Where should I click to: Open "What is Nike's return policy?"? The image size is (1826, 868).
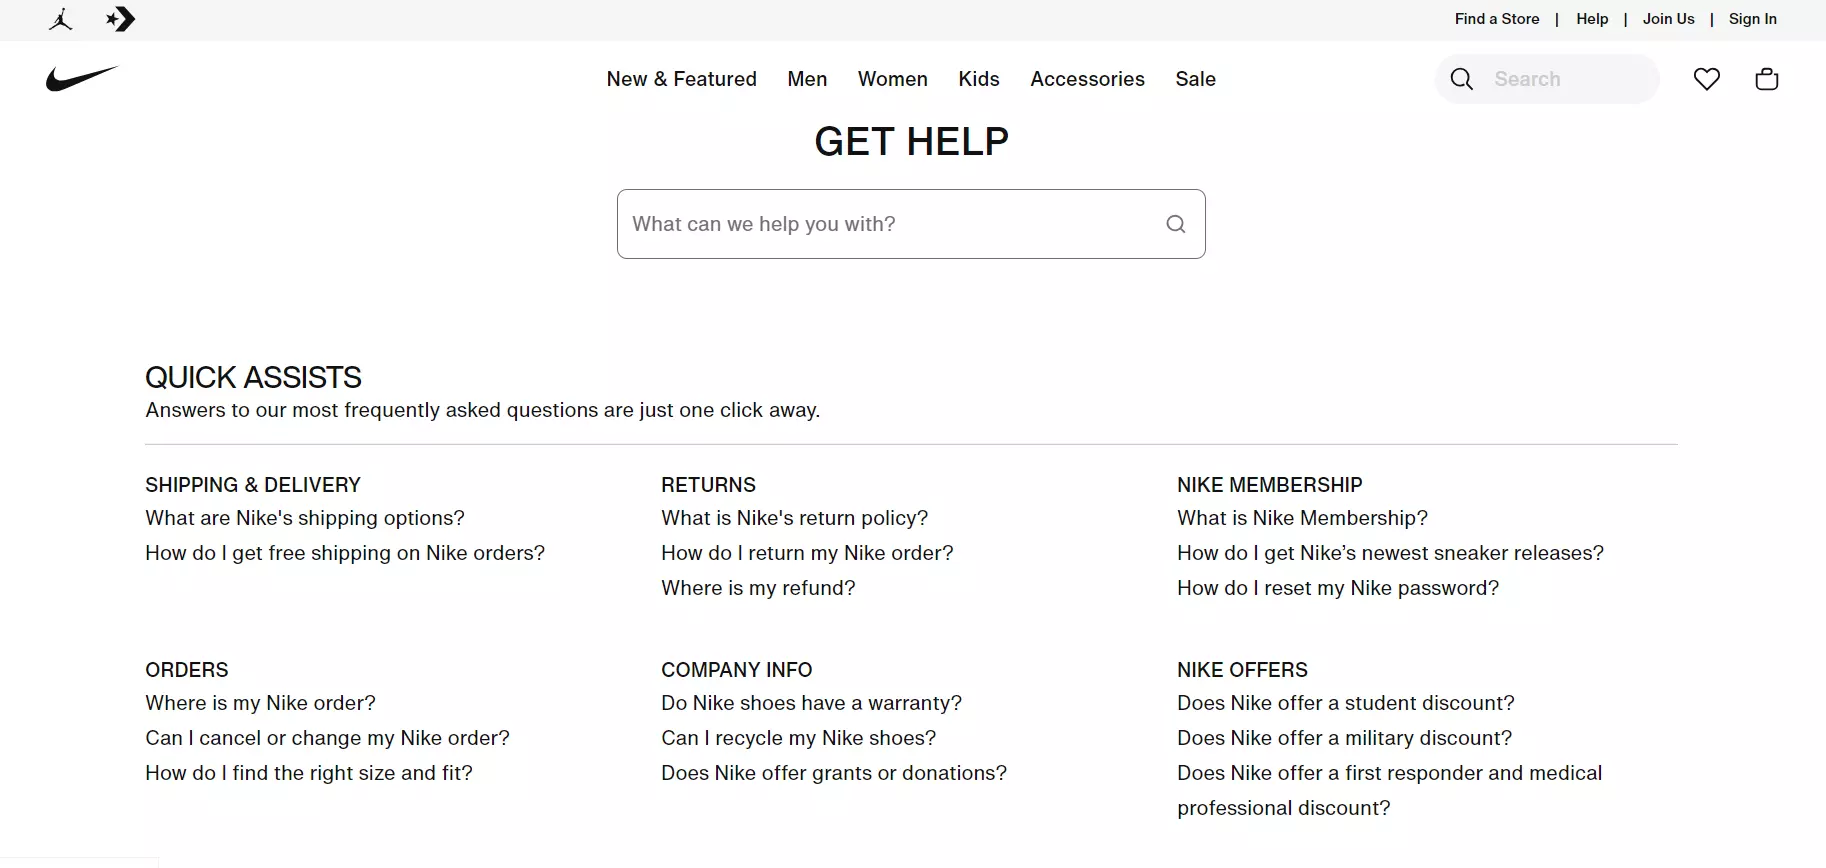tap(794, 518)
